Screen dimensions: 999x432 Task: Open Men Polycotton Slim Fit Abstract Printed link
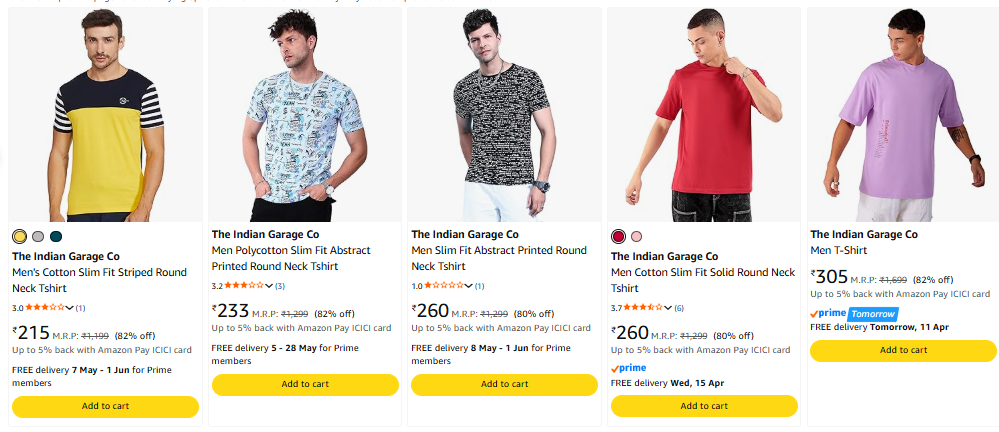[x=291, y=258]
